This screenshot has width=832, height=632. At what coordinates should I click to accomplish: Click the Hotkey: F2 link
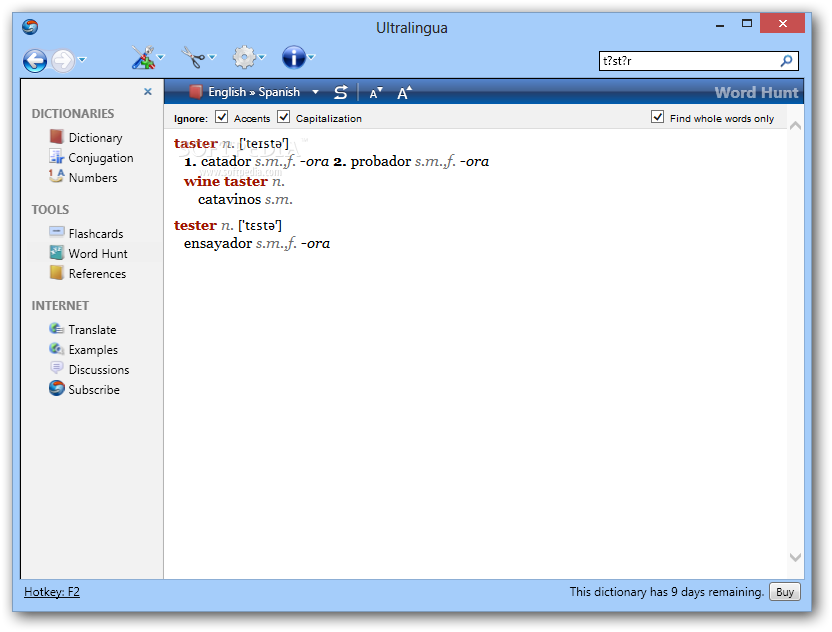click(x=52, y=592)
